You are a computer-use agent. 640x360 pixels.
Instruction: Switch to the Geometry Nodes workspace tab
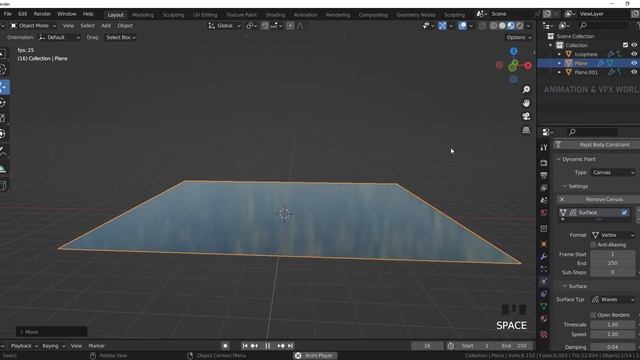[416, 15]
